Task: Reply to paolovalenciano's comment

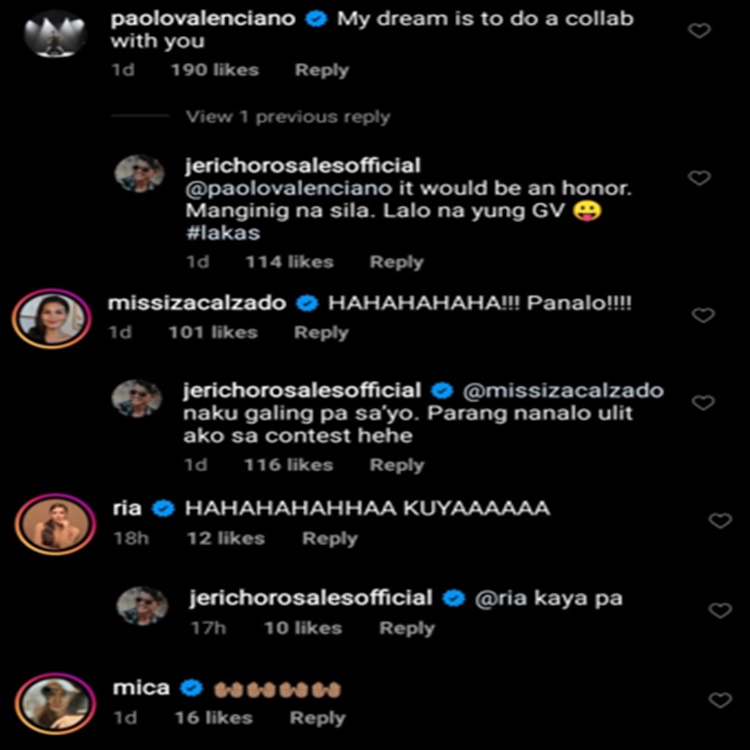Action: click(321, 70)
